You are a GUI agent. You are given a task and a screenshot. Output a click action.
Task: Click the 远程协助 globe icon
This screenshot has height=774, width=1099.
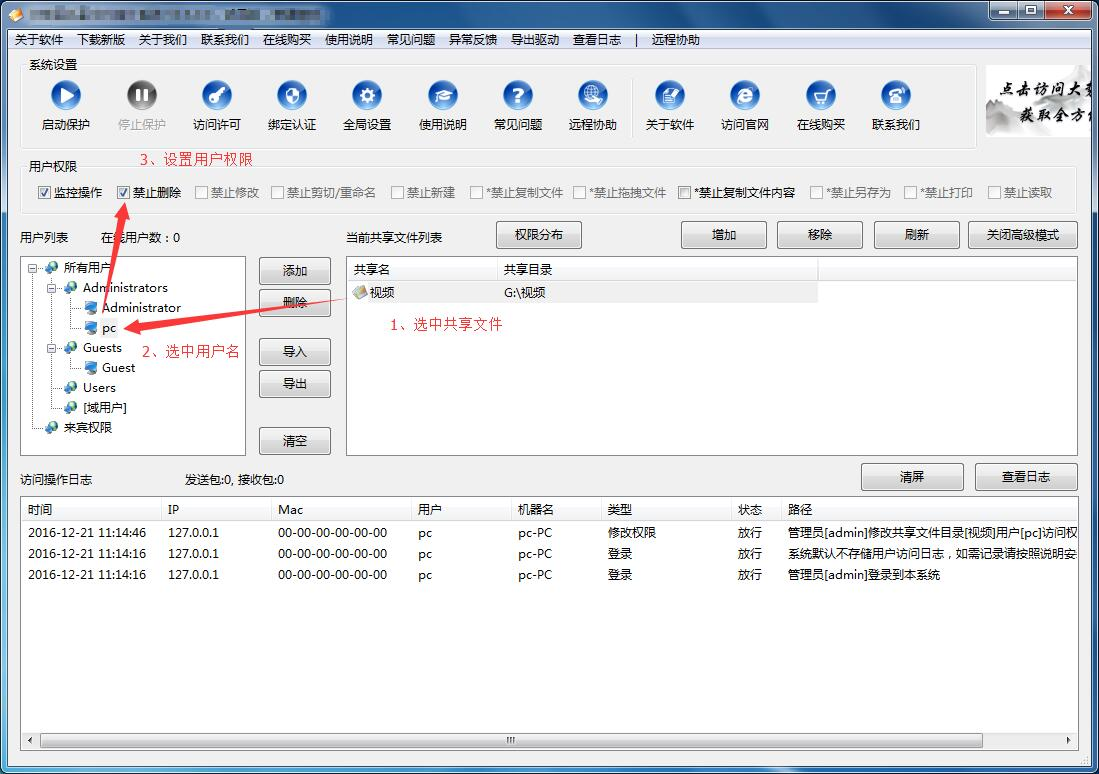593,96
